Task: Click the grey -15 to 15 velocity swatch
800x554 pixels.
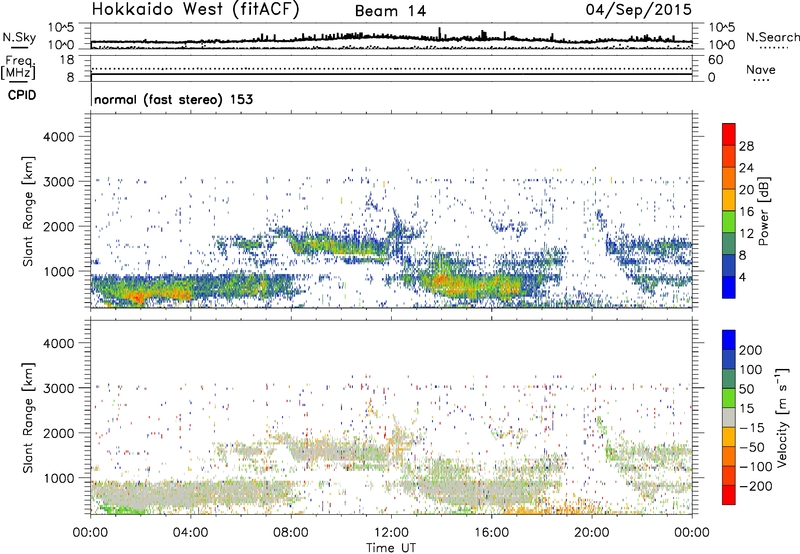Action: coord(729,418)
